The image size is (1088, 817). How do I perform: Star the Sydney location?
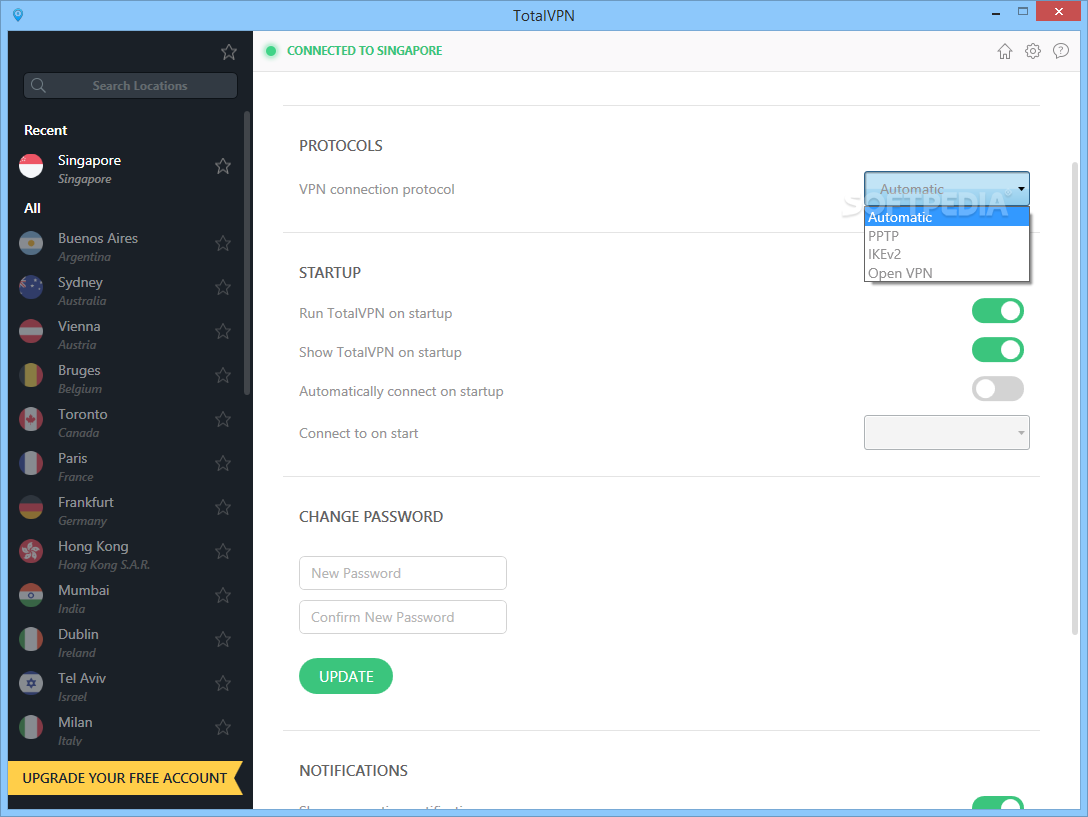coord(223,287)
